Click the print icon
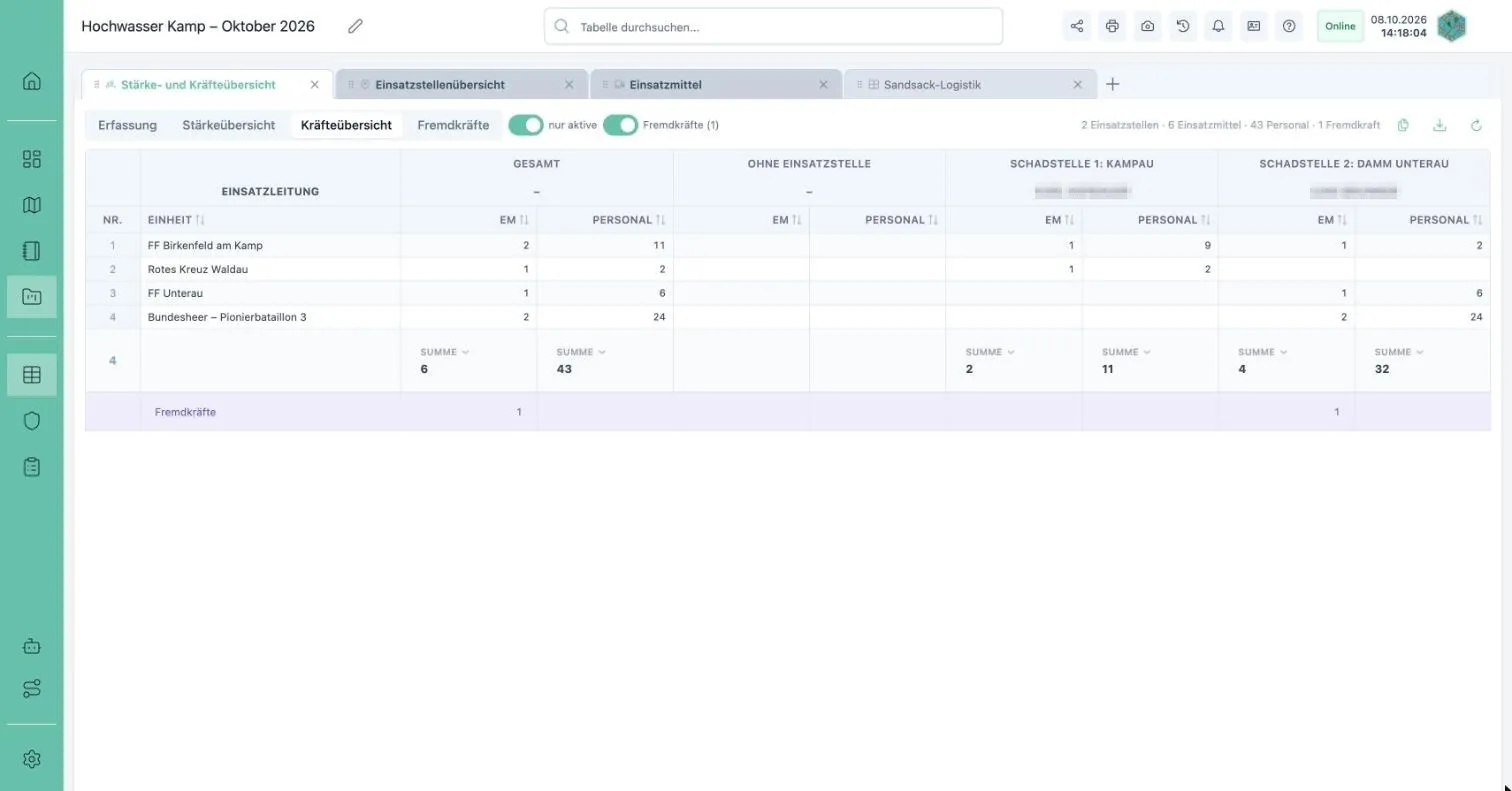The height and width of the screenshot is (791, 1512). coord(1112,26)
